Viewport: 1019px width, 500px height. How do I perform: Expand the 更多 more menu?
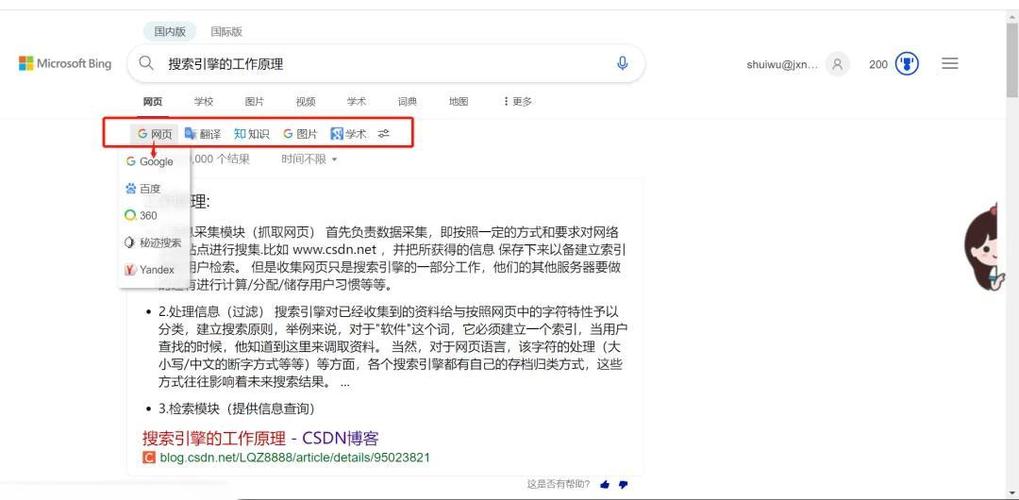pyautogui.click(x=517, y=101)
